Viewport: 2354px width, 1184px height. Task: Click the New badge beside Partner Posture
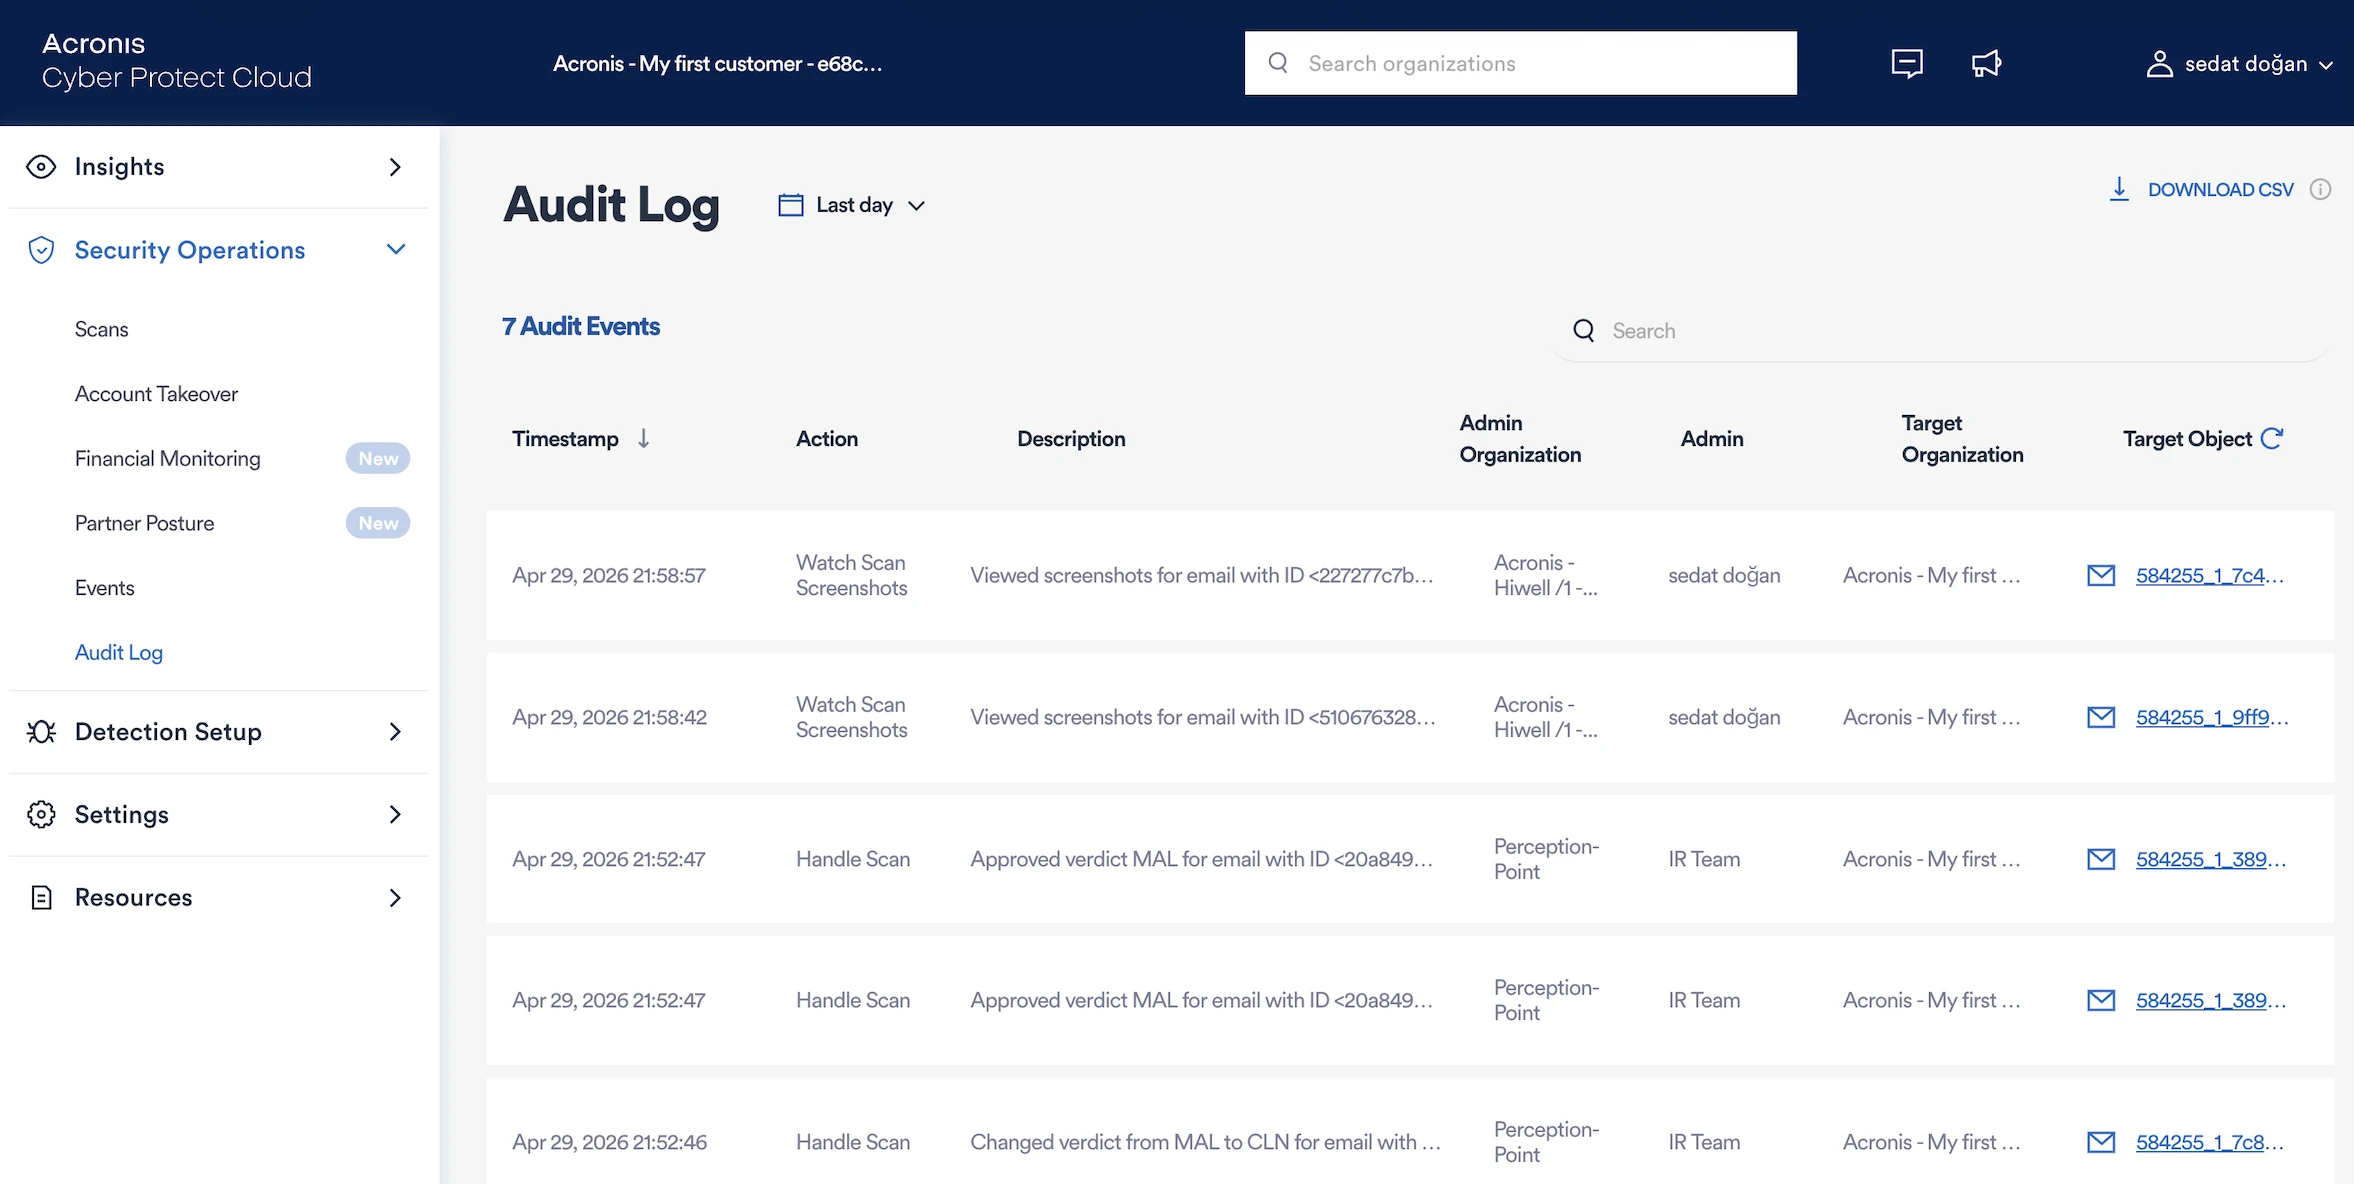point(378,523)
